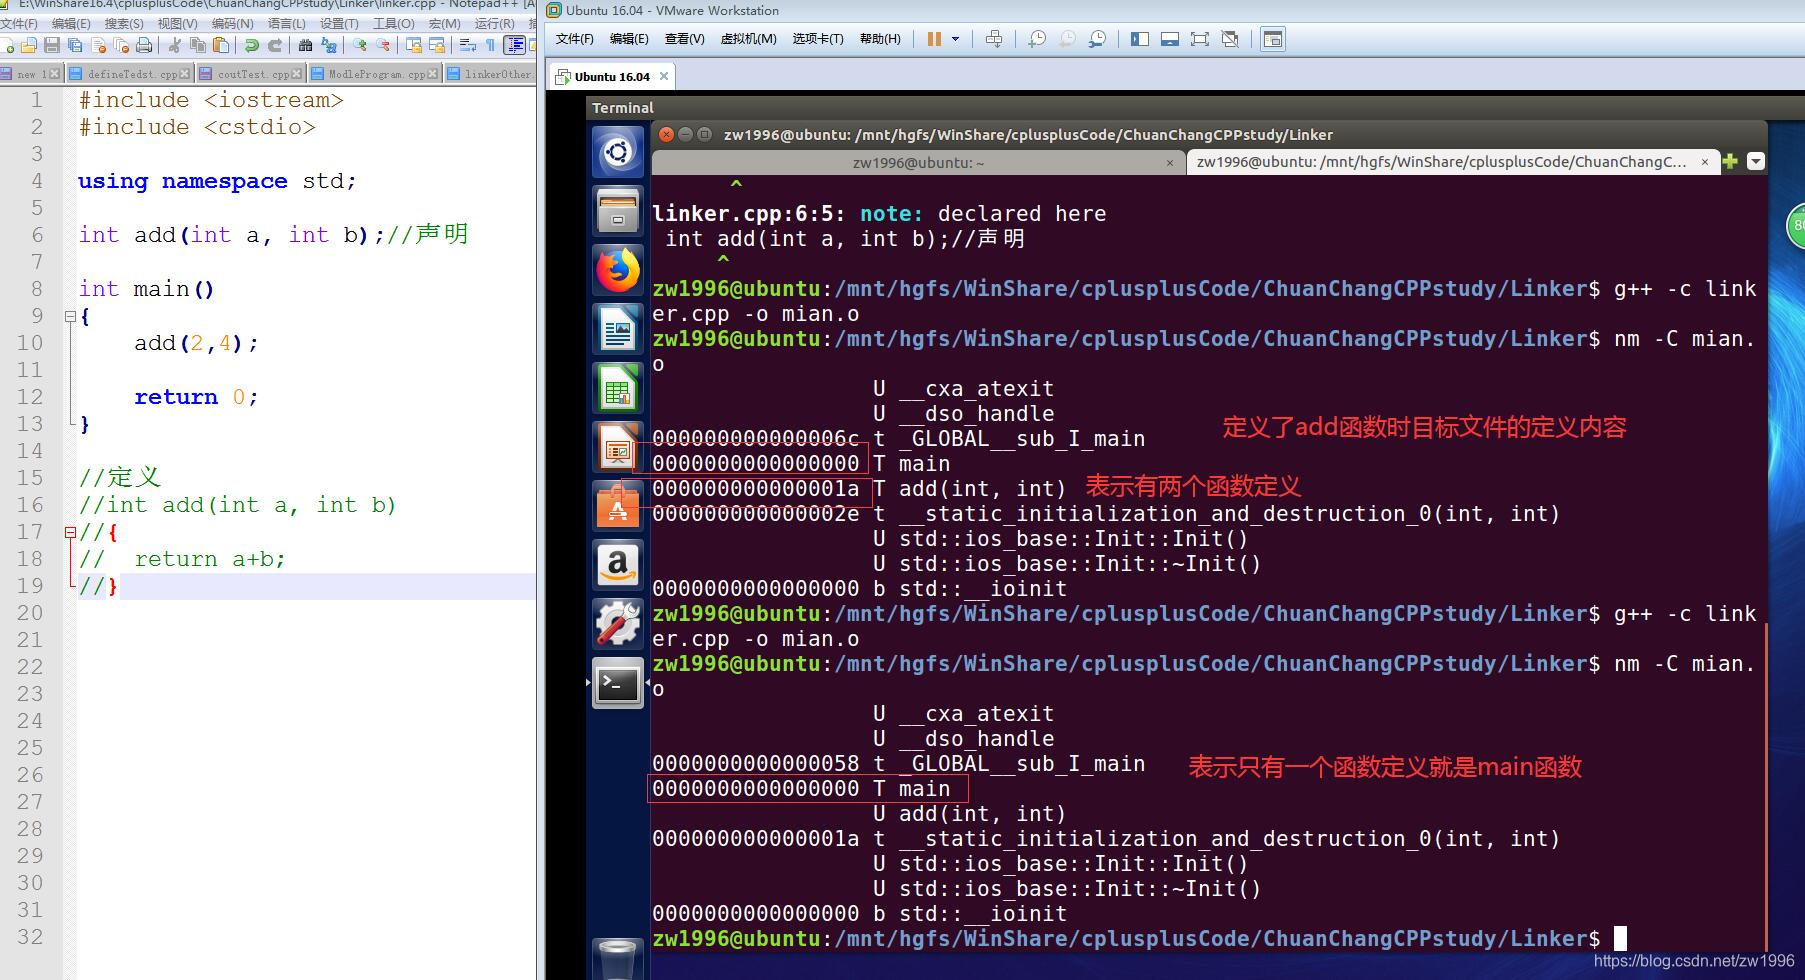Open LibreOffice Writer from the launcher

tap(618, 329)
